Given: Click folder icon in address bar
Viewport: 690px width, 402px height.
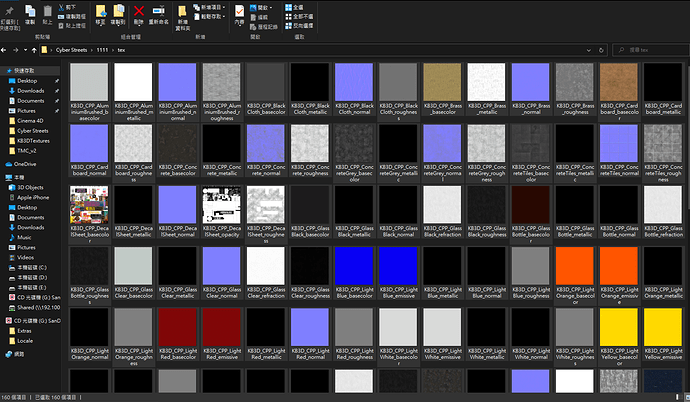Looking at the screenshot, I should [44, 50].
